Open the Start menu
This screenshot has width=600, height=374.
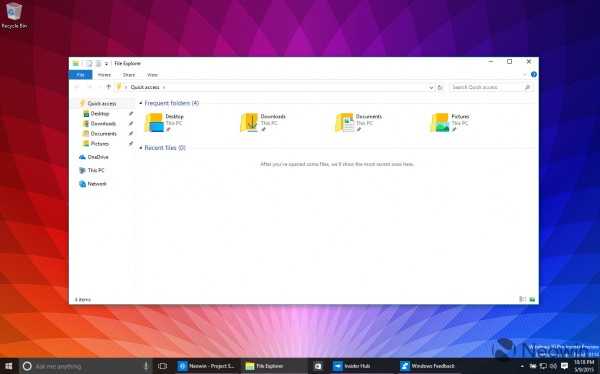point(8,366)
